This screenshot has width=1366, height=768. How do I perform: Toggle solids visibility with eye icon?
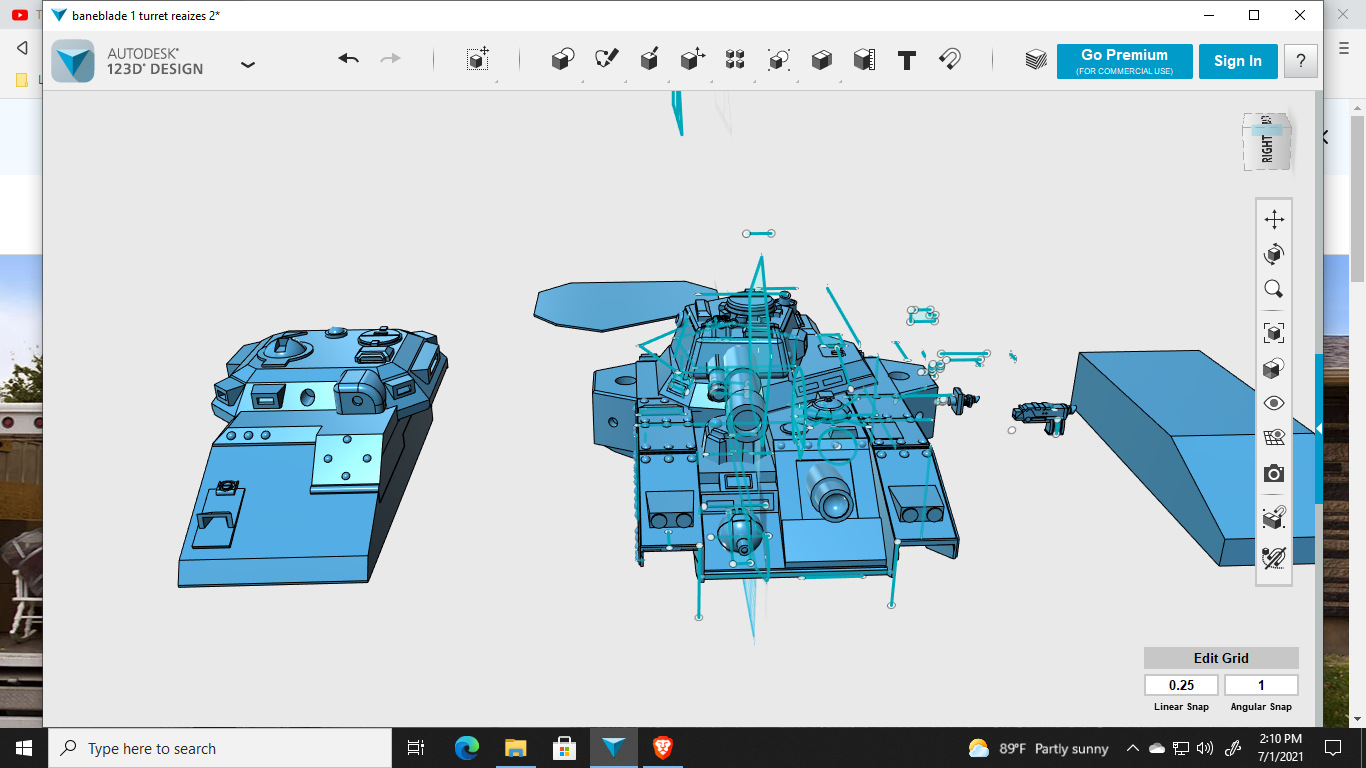tap(1274, 403)
